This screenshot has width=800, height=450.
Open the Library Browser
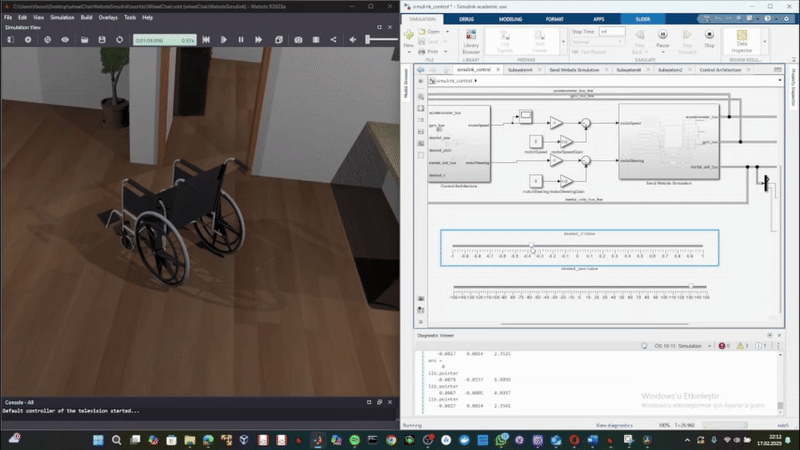click(x=471, y=40)
